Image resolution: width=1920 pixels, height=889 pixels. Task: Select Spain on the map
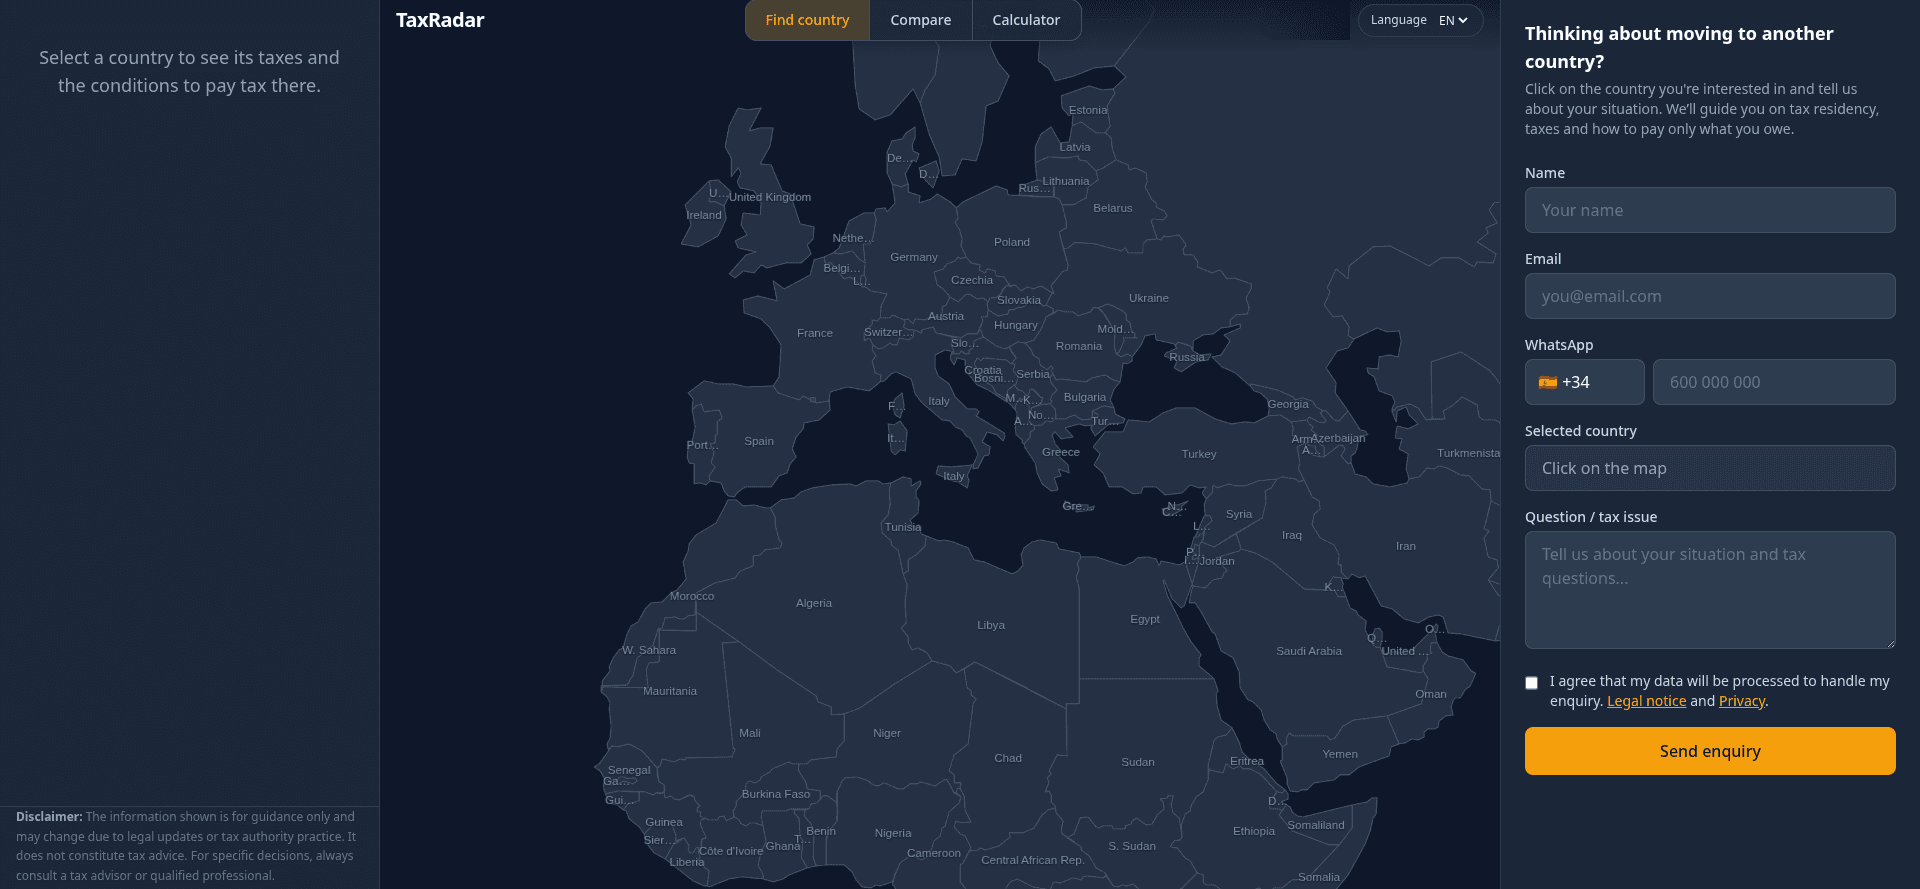(759, 441)
